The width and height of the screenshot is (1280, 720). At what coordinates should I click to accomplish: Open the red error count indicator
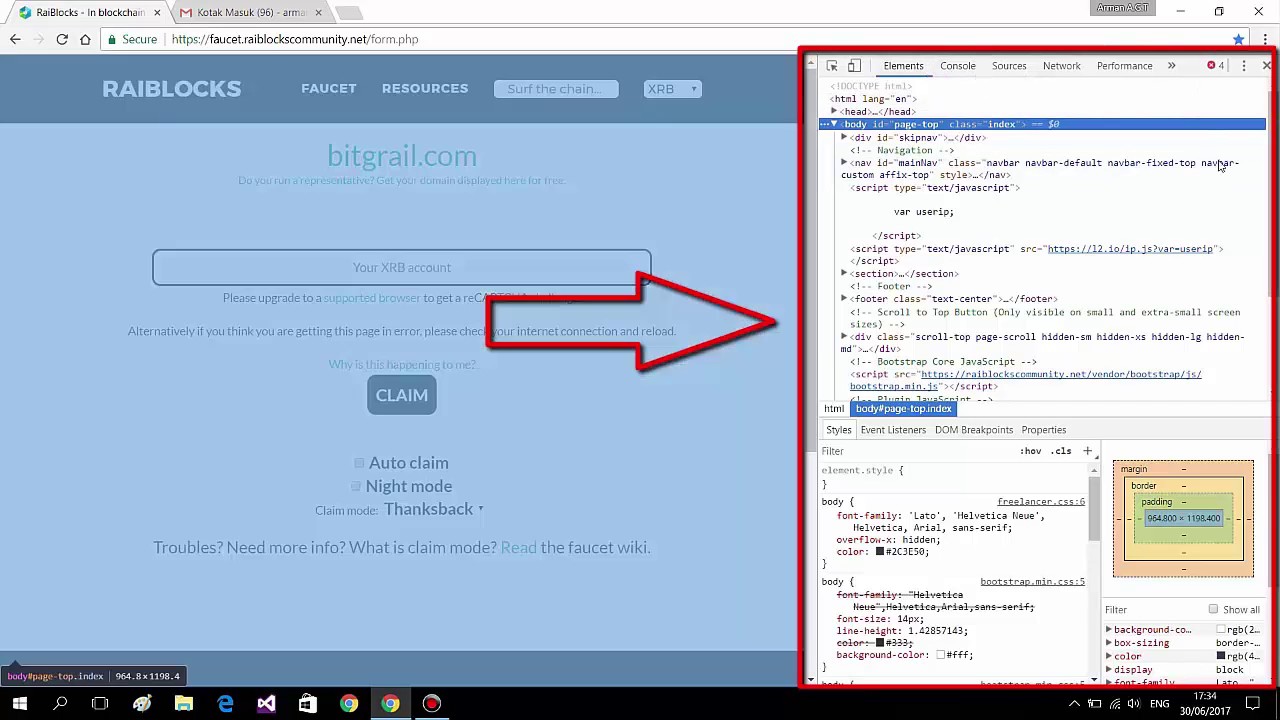(1216, 66)
